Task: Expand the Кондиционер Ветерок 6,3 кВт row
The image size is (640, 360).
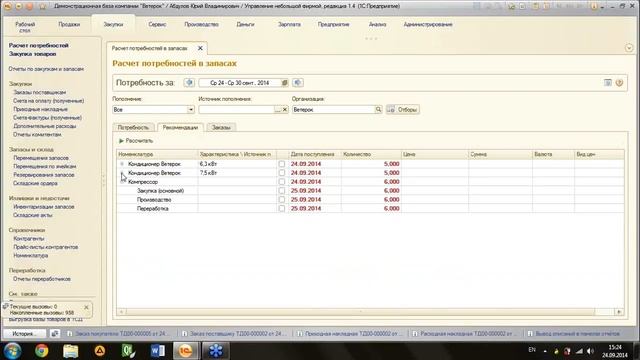Action: pos(122,164)
